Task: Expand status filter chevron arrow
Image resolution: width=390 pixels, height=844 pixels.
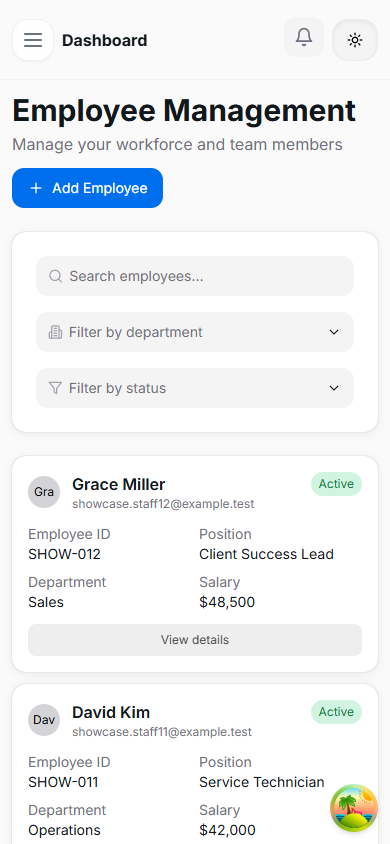Action: pyautogui.click(x=334, y=388)
